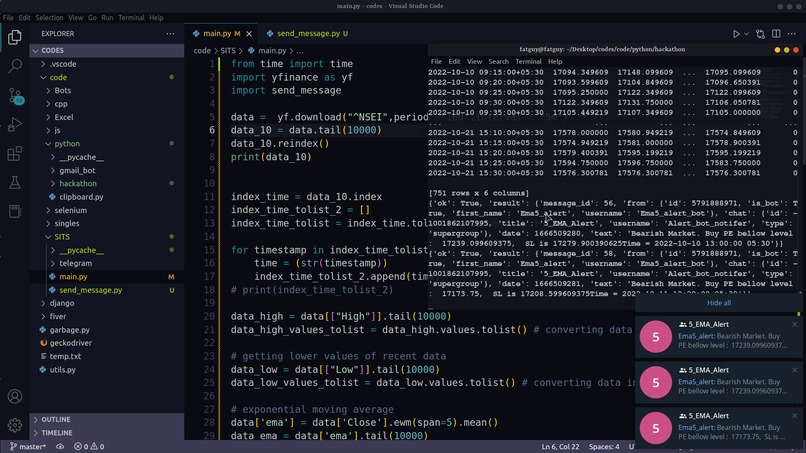Open Run and Debug view
The width and height of the screenshot is (806, 453).
[x=15, y=124]
